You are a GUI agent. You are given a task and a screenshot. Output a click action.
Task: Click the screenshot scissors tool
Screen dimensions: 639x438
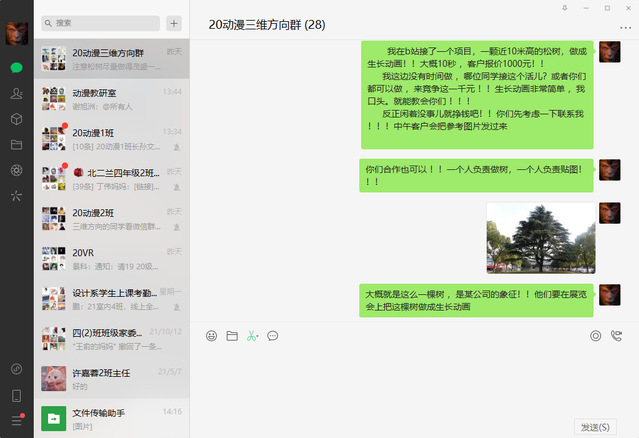[x=252, y=336]
